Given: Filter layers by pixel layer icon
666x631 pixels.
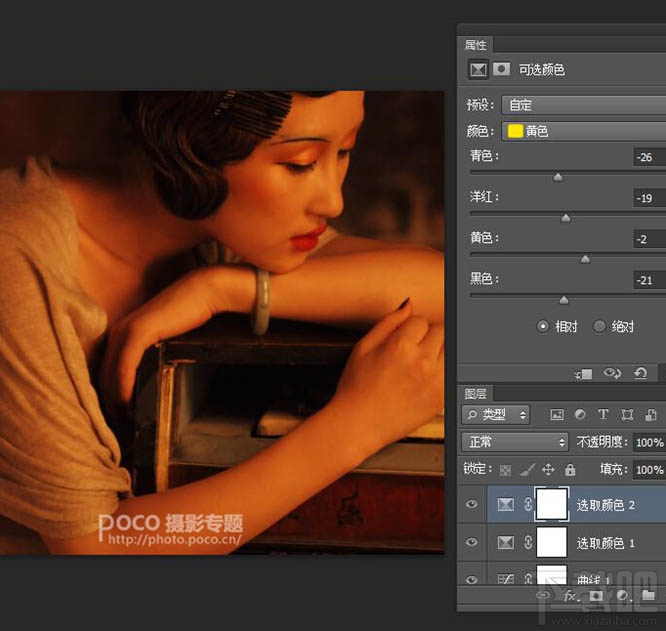Looking at the screenshot, I should pyautogui.click(x=557, y=414).
